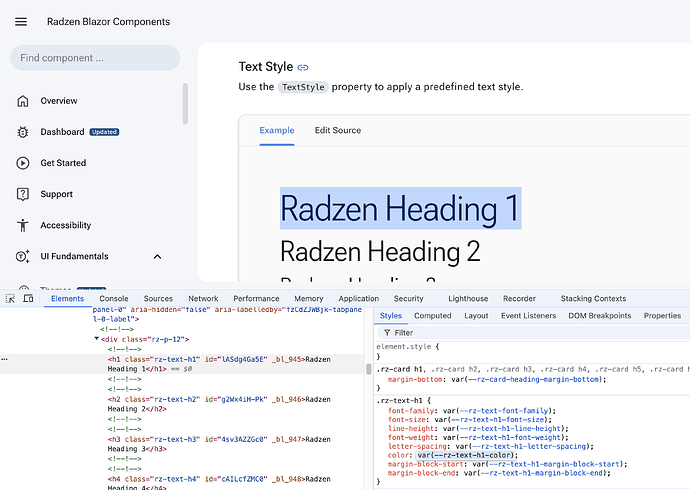Screen dimensions: 690x490
Task: Switch to the Computed styles tab
Action: [x=433, y=315]
